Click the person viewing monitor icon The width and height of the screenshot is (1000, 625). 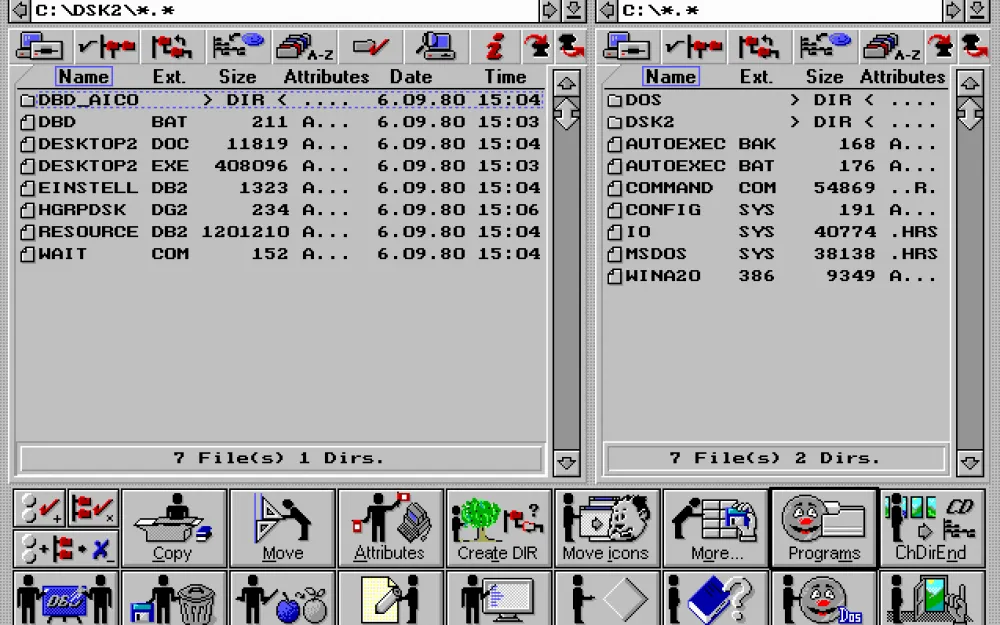pyautogui.click(x=499, y=599)
